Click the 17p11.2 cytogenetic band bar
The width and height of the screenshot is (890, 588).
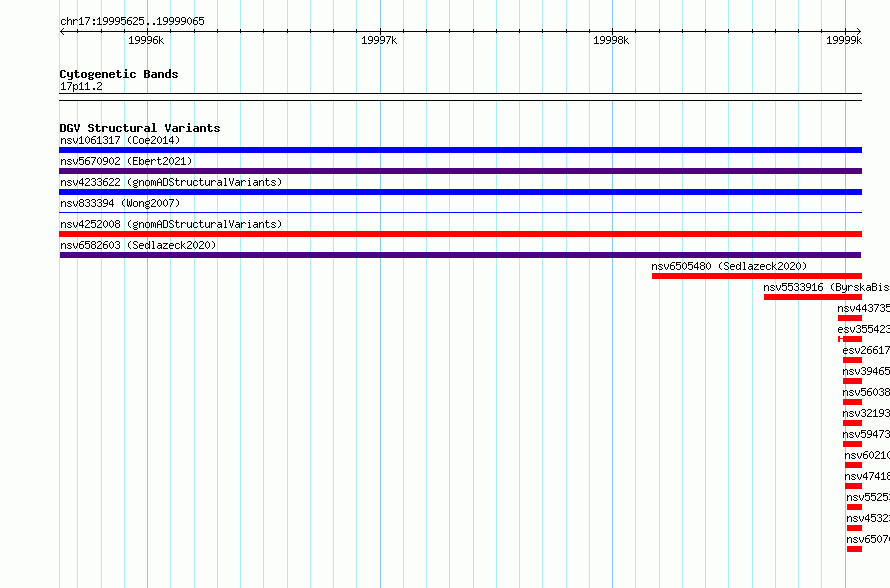(x=460, y=97)
